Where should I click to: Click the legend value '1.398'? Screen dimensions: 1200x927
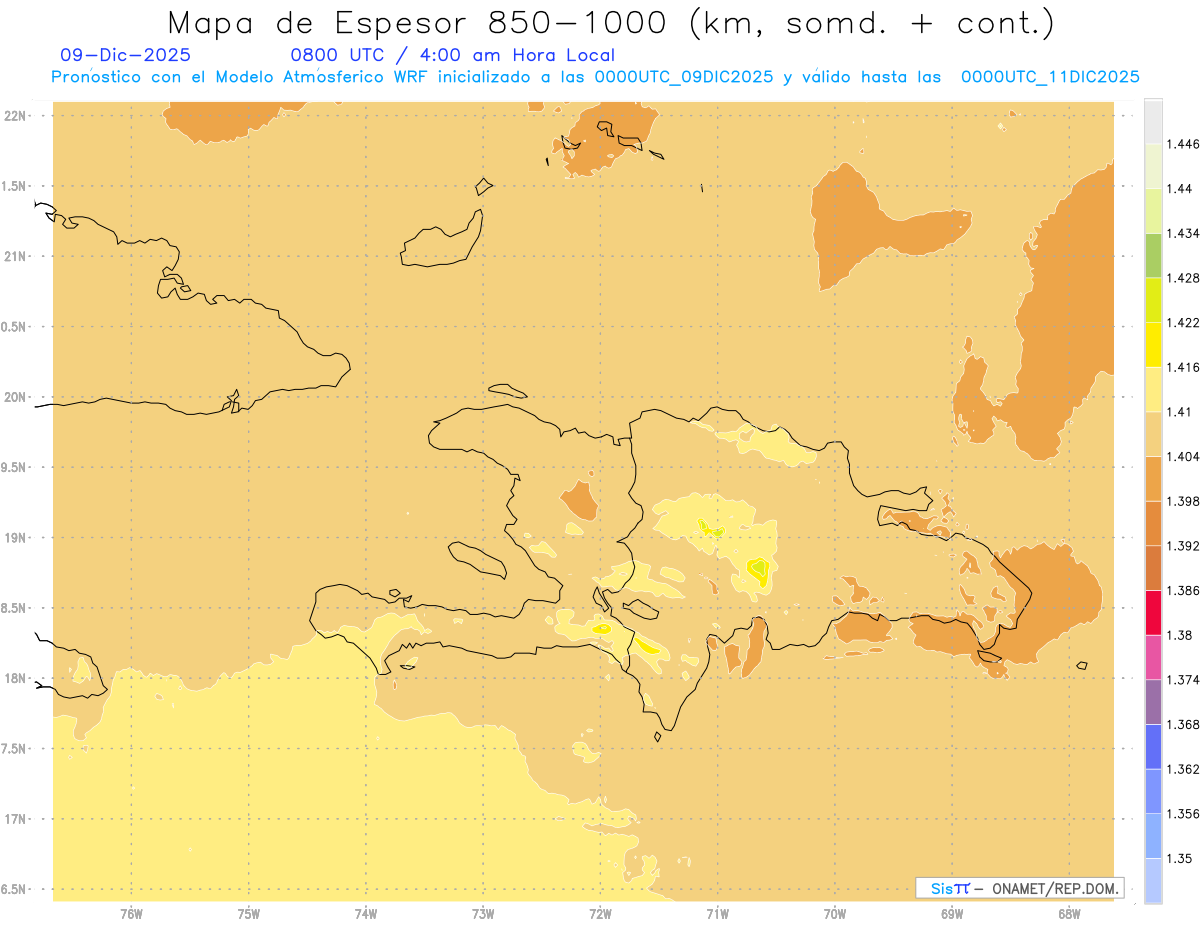[x=1185, y=501]
